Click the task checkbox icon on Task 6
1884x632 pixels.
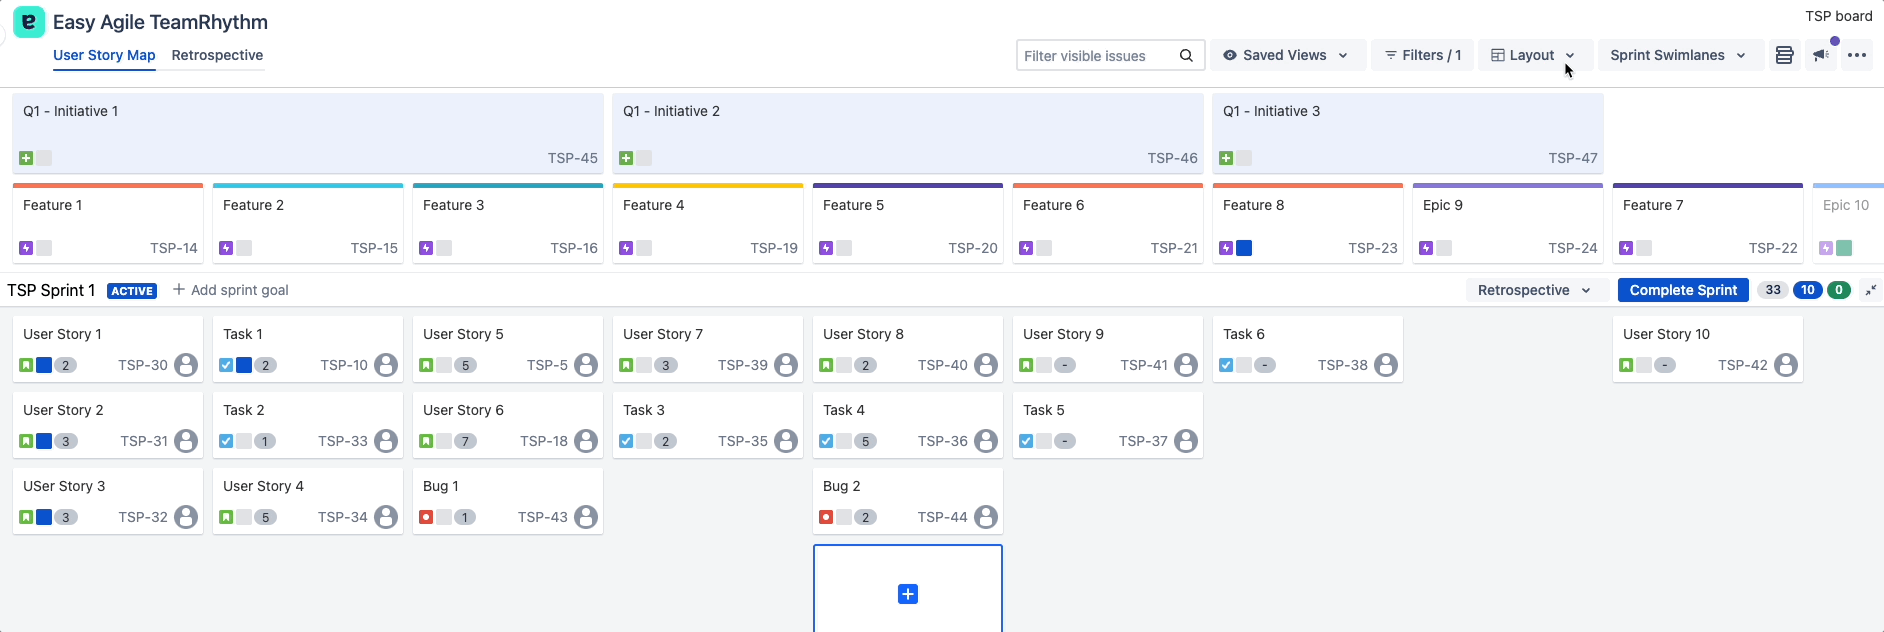coord(1226,365)
